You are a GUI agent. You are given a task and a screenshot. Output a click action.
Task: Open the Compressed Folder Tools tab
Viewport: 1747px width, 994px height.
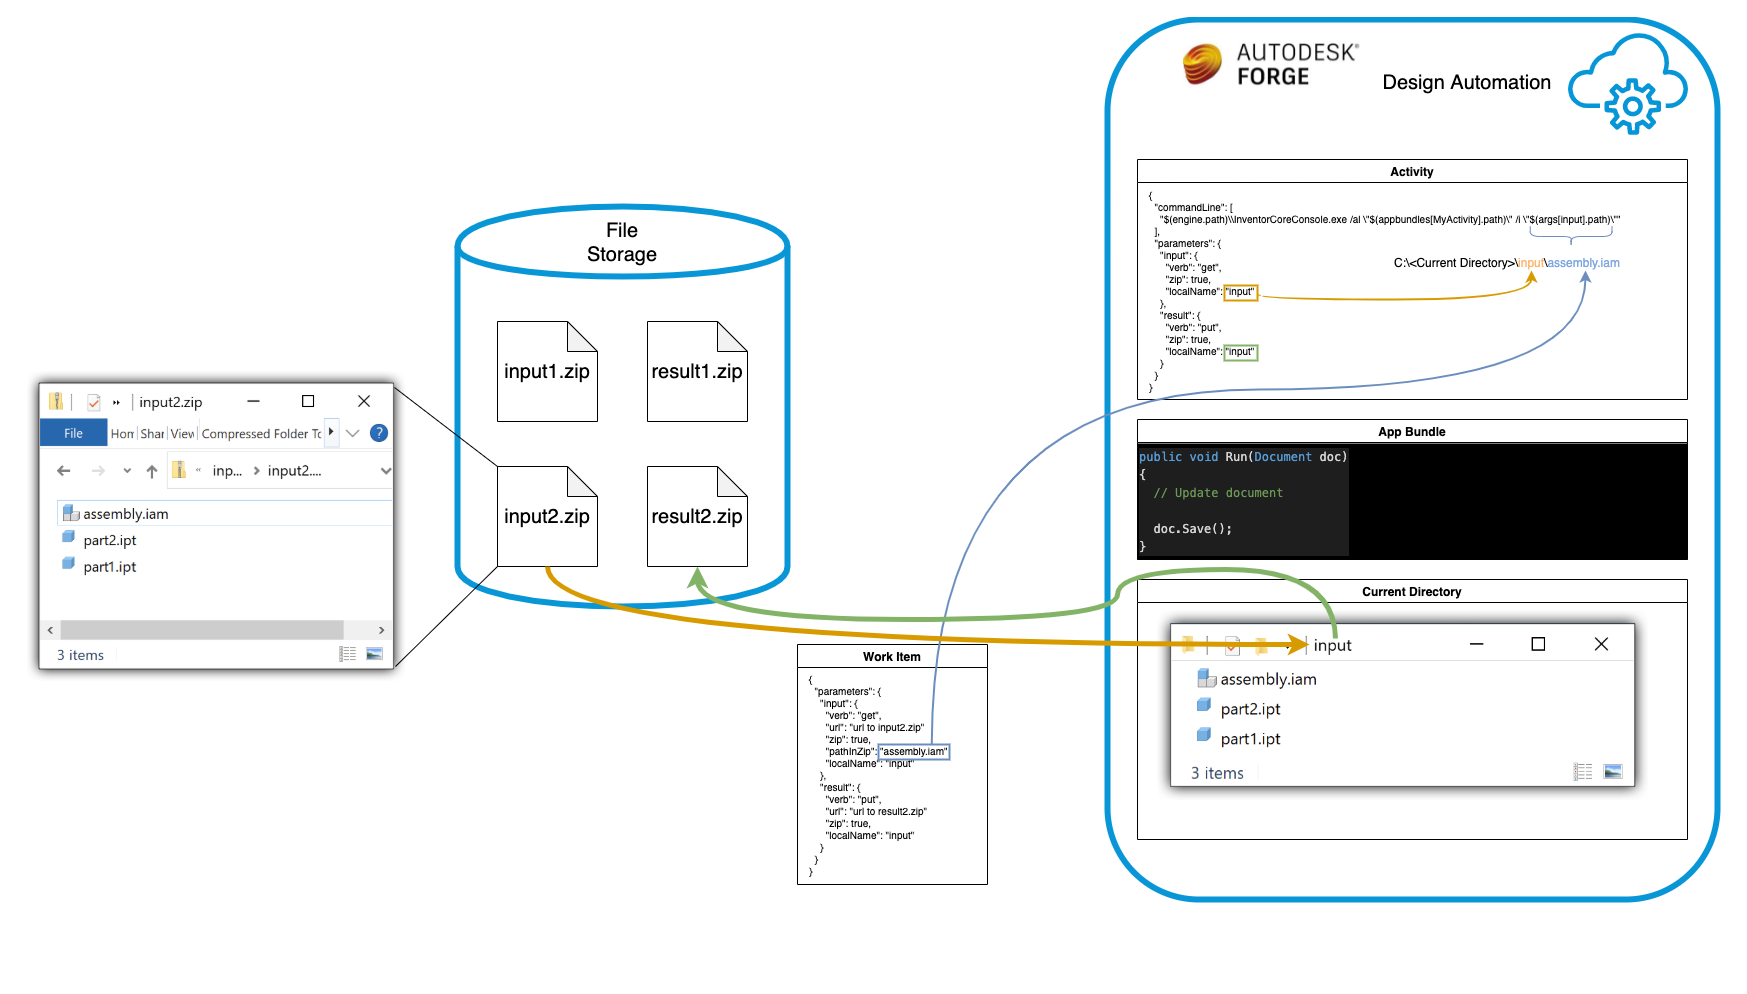(261, 433)
